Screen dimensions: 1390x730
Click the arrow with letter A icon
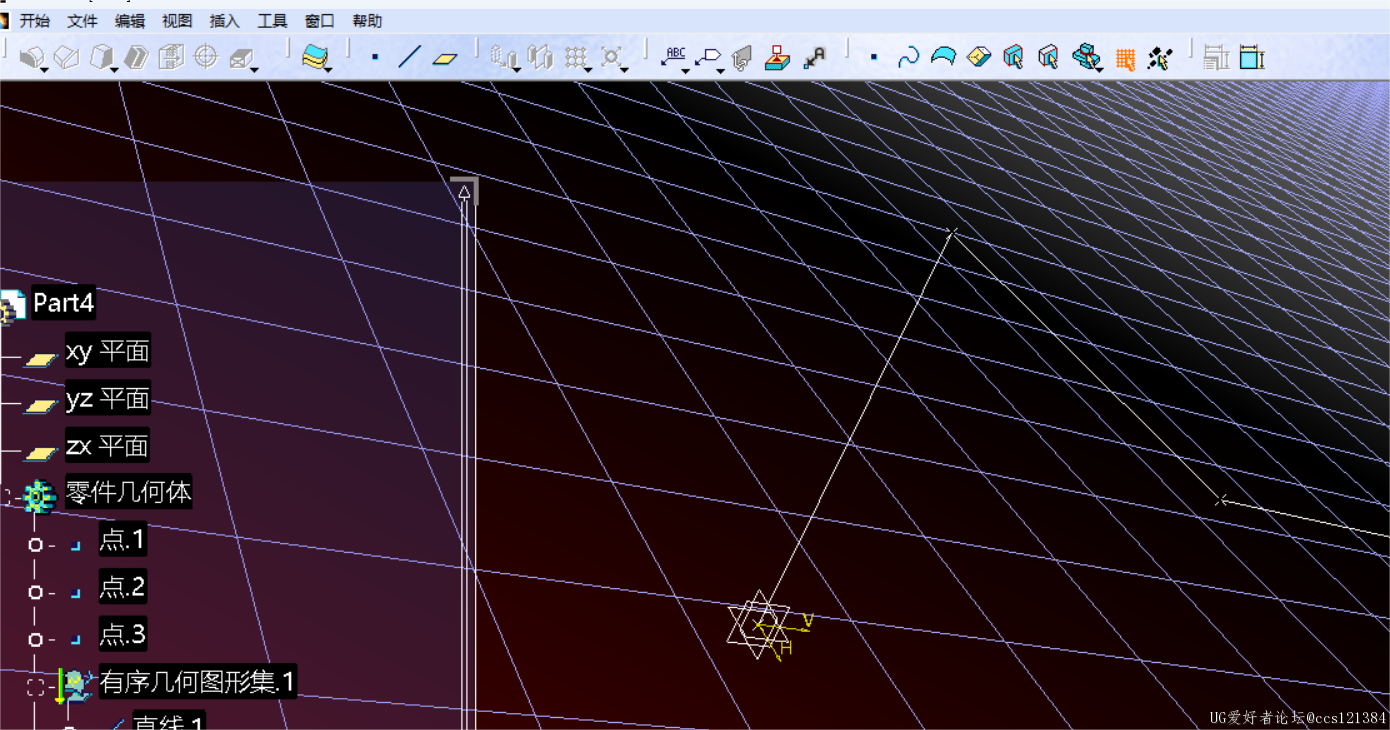(814, 58)
